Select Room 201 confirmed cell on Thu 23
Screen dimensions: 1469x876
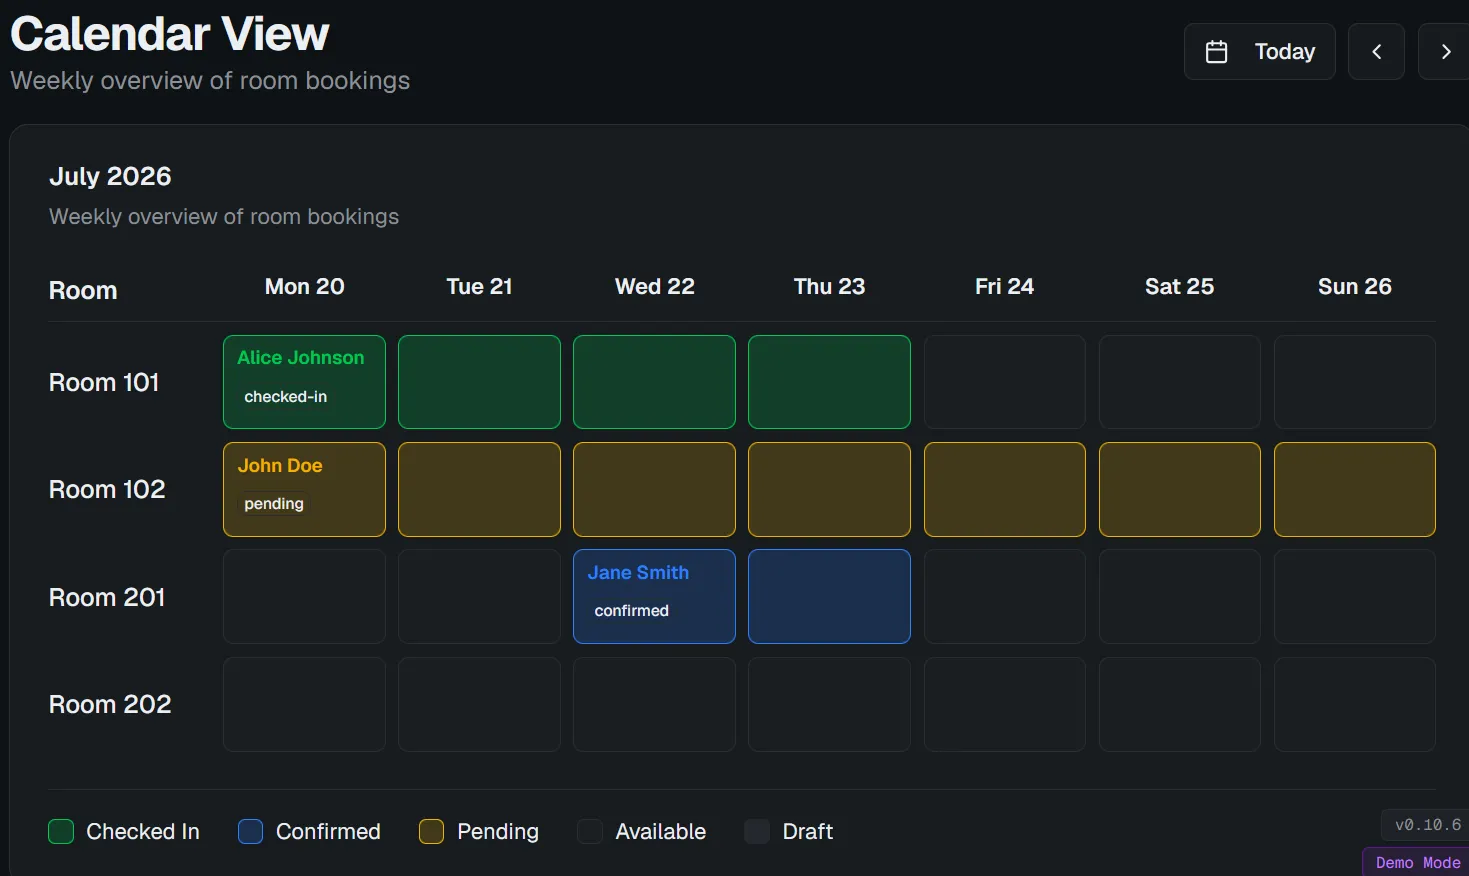click(x=829, y=596)
